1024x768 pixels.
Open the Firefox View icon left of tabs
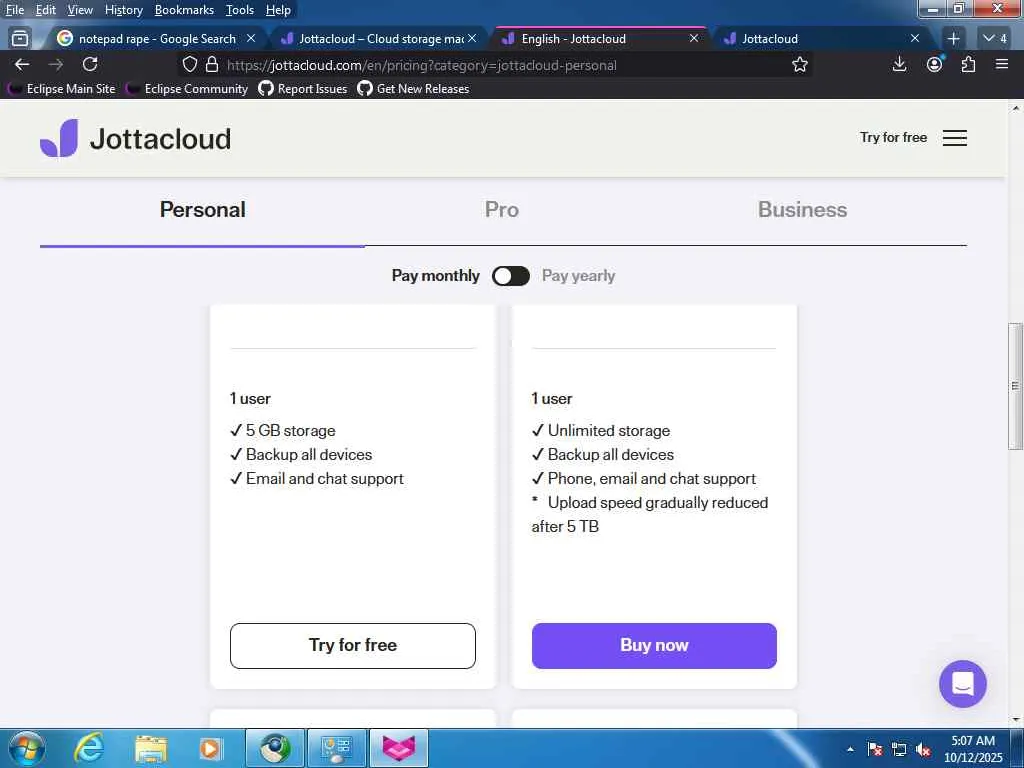[20, 39]
